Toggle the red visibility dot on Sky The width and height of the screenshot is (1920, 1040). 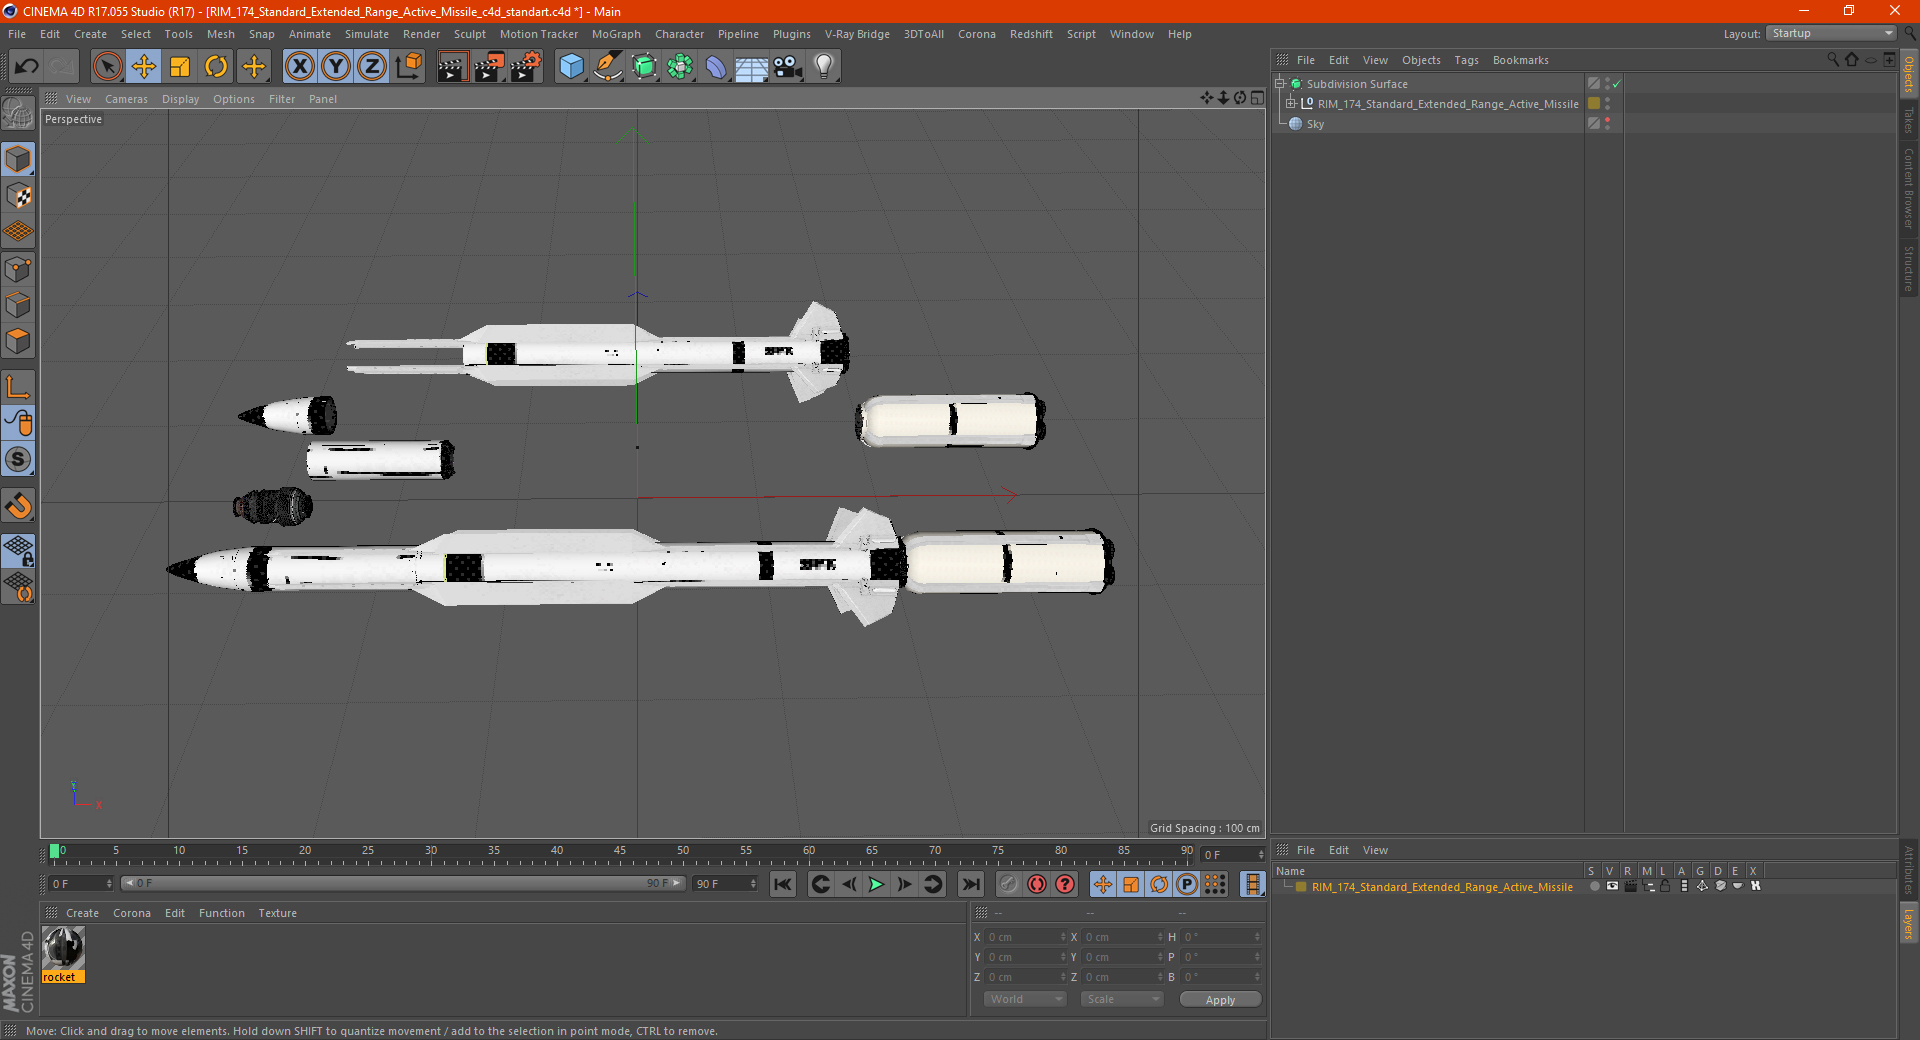(1607, 119)
